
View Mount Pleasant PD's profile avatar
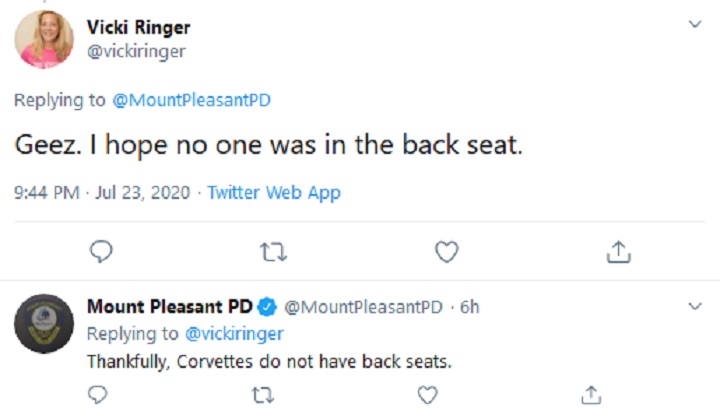click(x=44, y=324)
